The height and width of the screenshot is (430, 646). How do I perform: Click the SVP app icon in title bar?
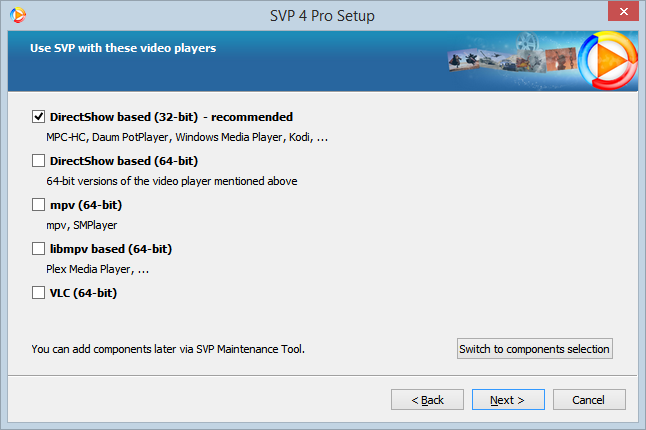tap(16, 15)
